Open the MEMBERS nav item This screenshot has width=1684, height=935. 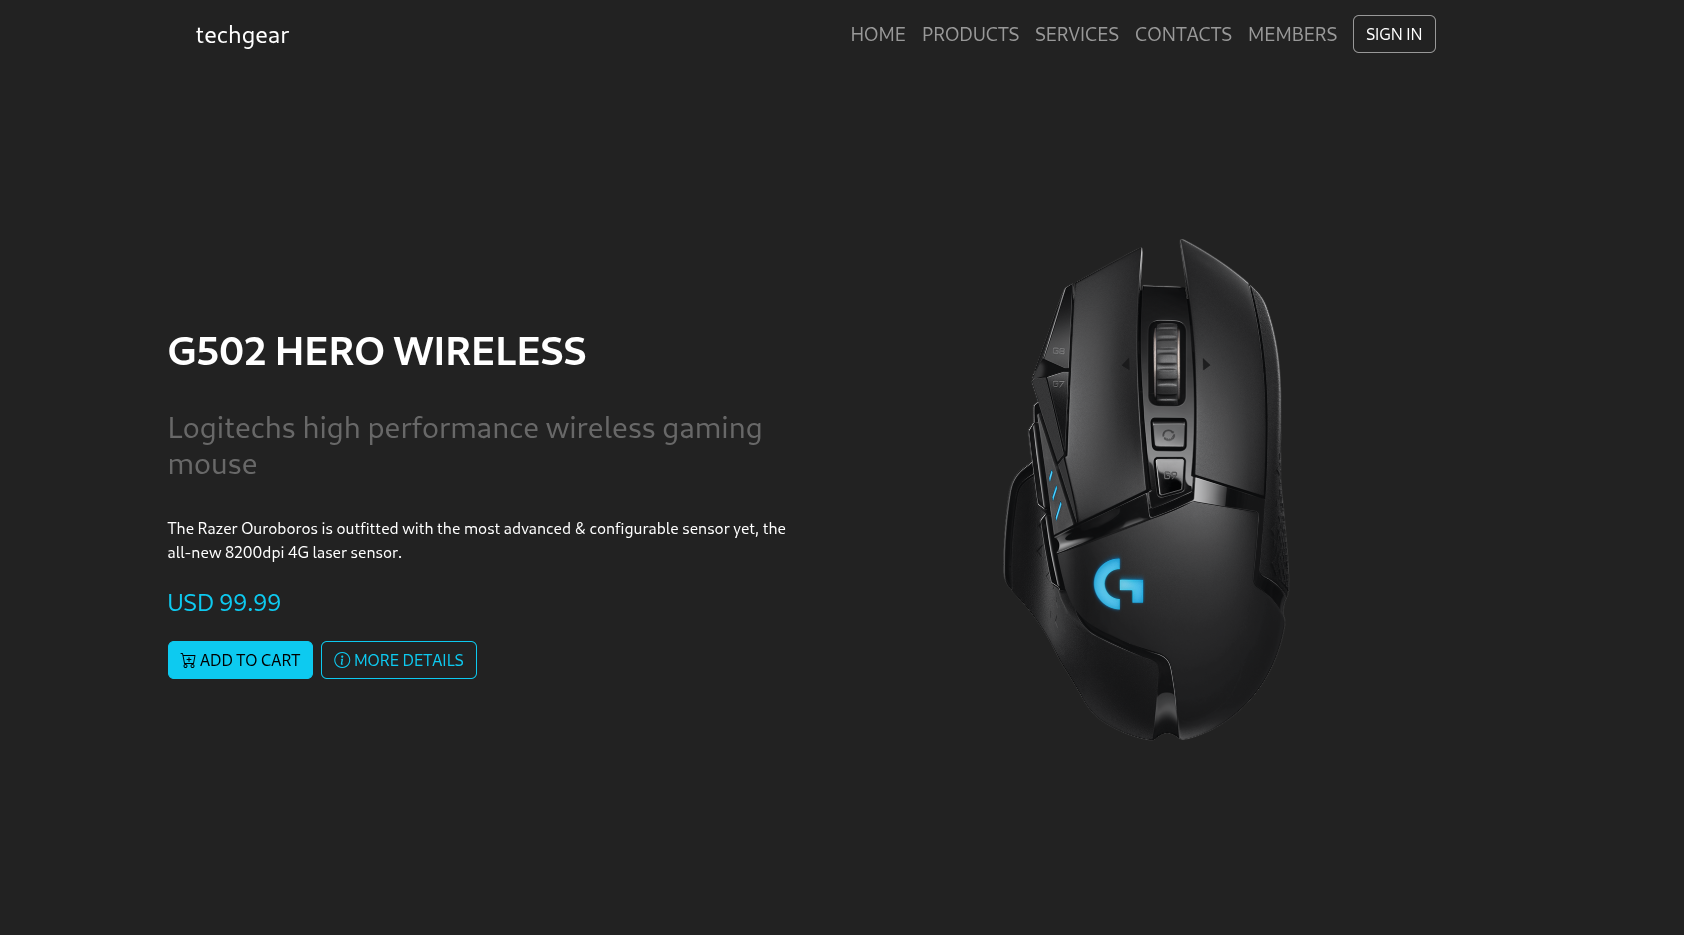pyautogui.click(x=1292, y=34)
